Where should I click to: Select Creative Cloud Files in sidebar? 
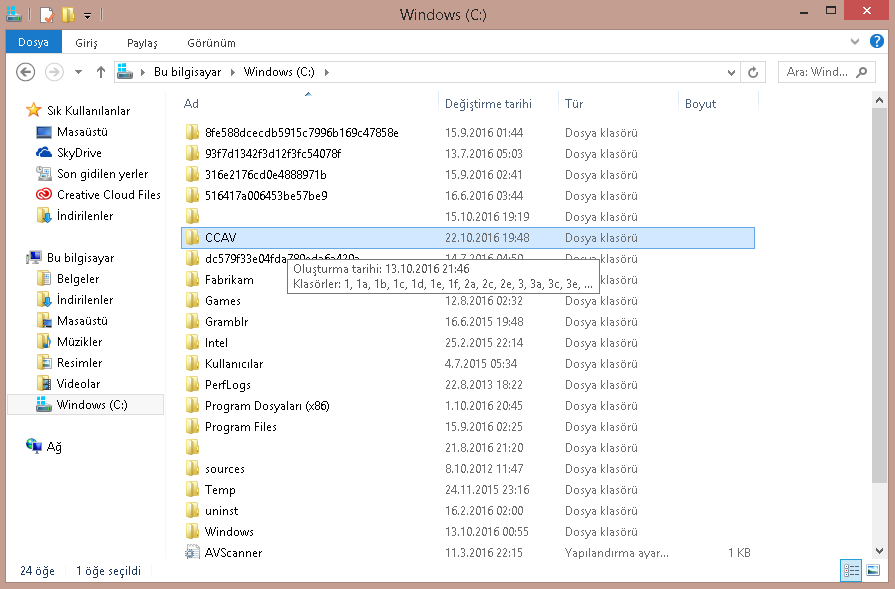click(x=108, y=195)
